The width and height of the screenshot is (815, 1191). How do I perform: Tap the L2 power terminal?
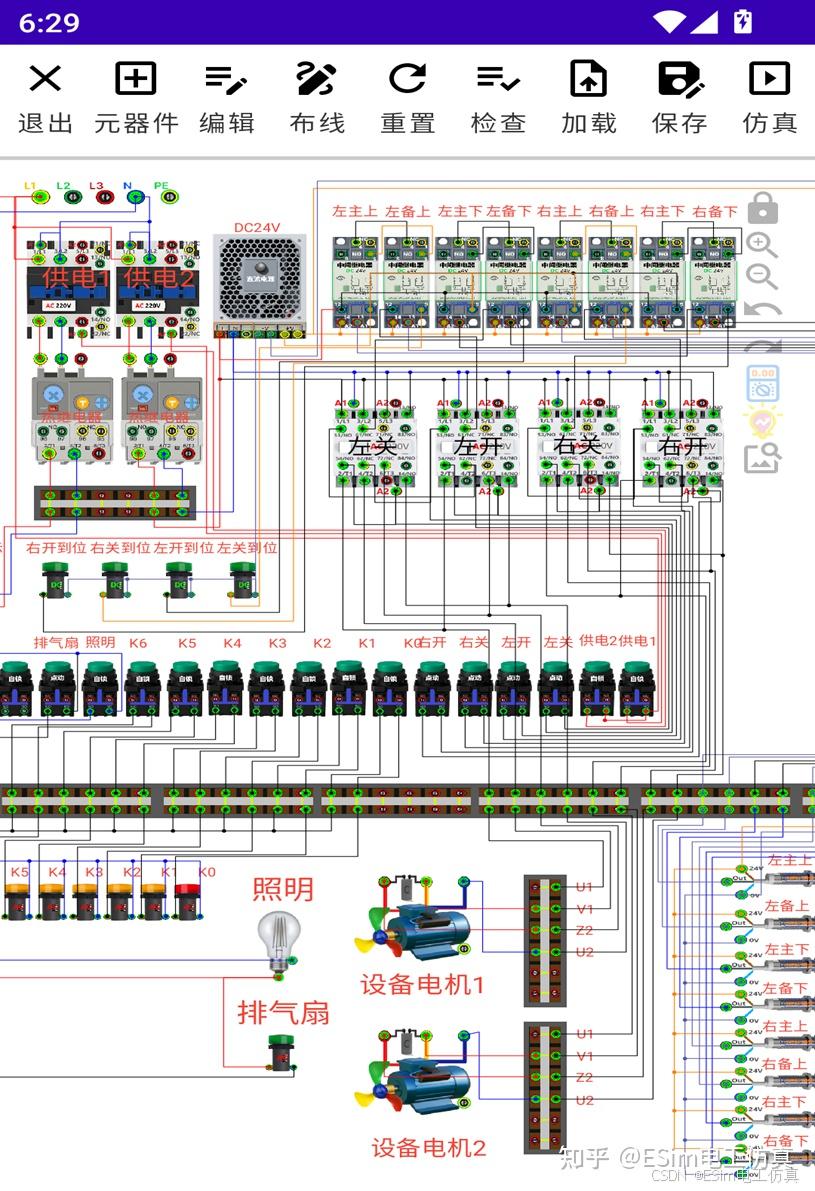pos(72,197)
